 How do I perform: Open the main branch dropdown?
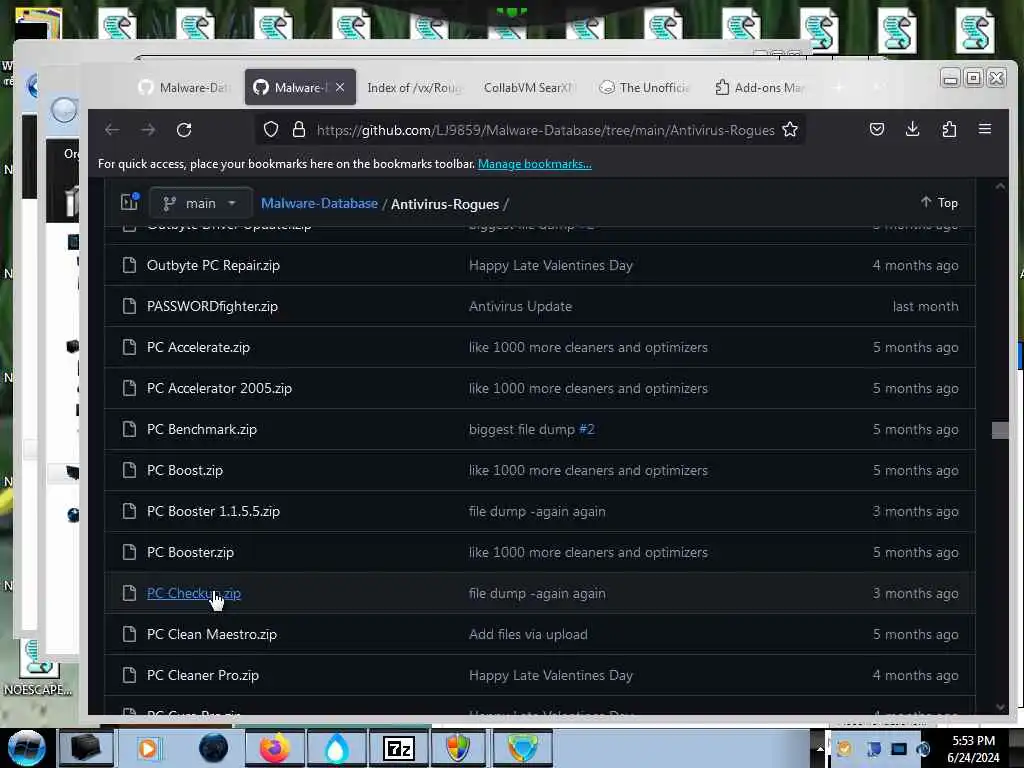[200, 204]
